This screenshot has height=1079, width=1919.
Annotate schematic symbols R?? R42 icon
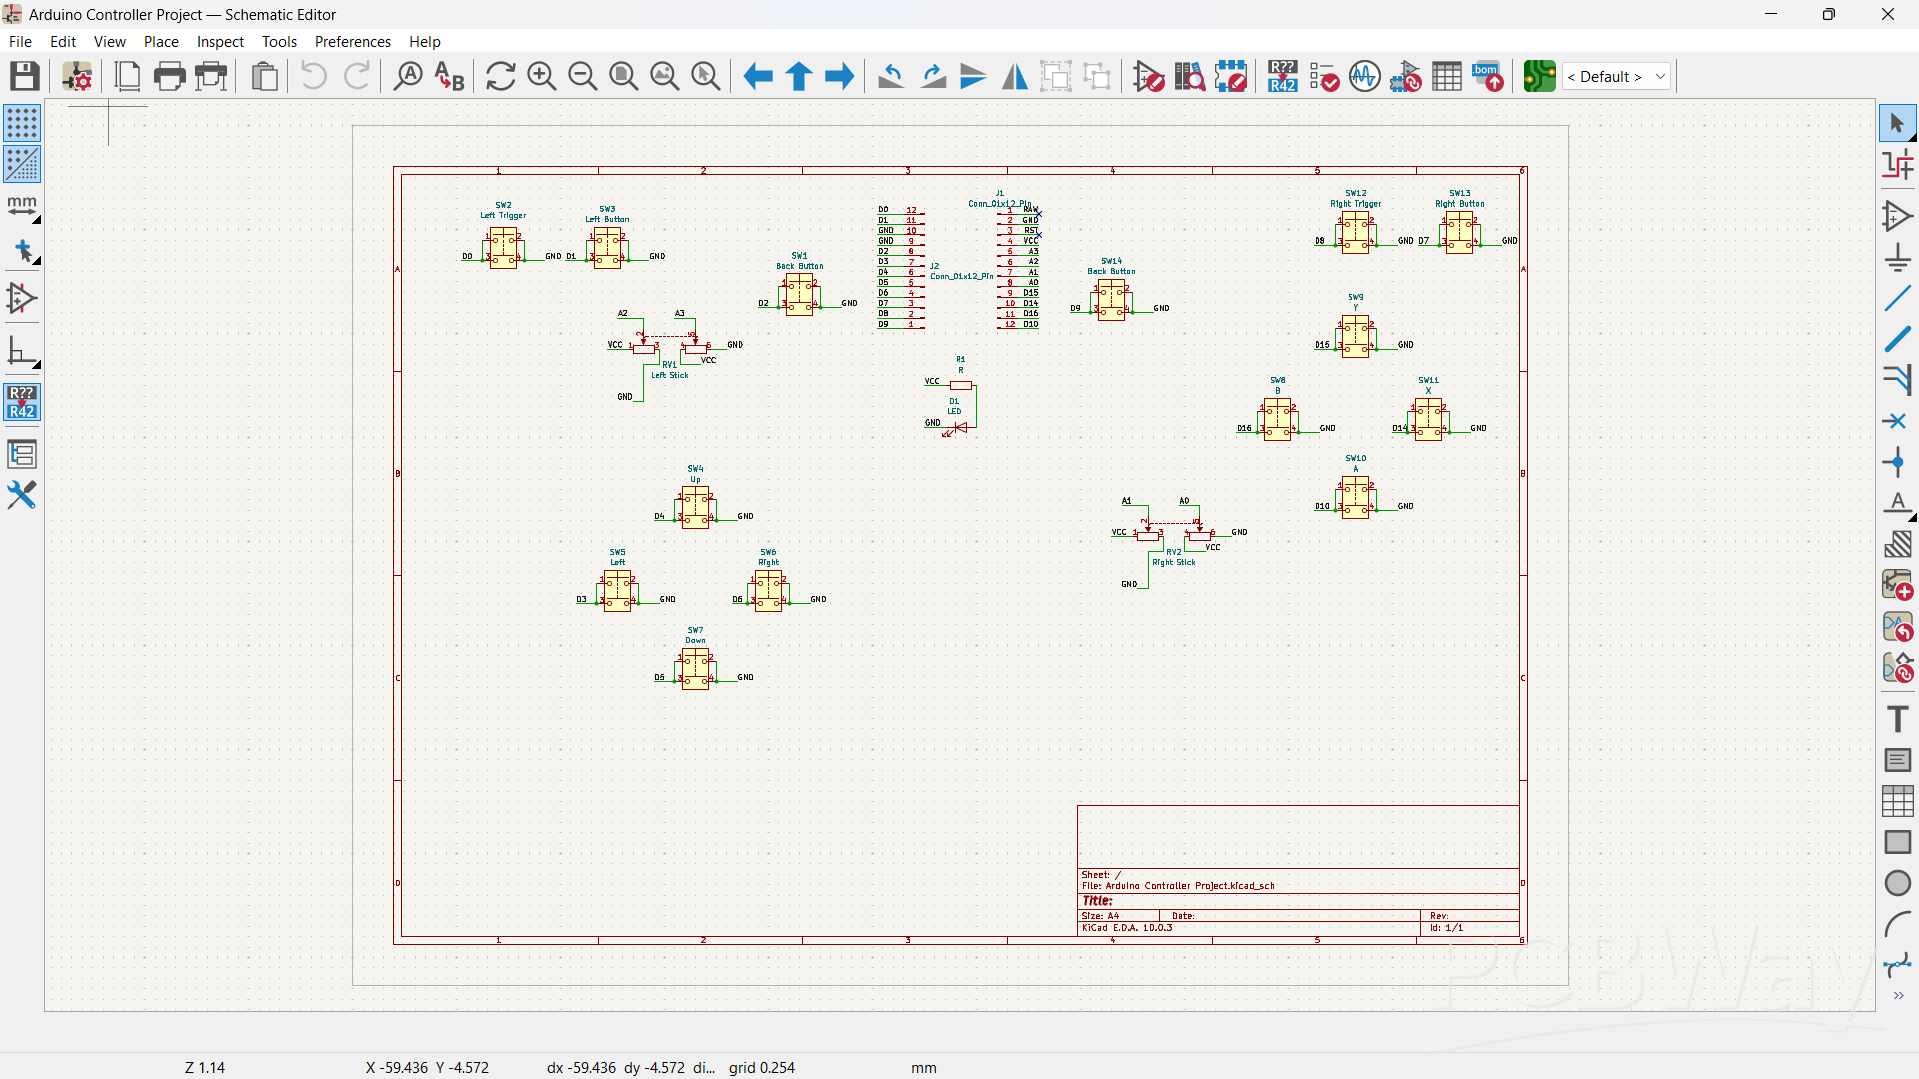coord(1282,76)
